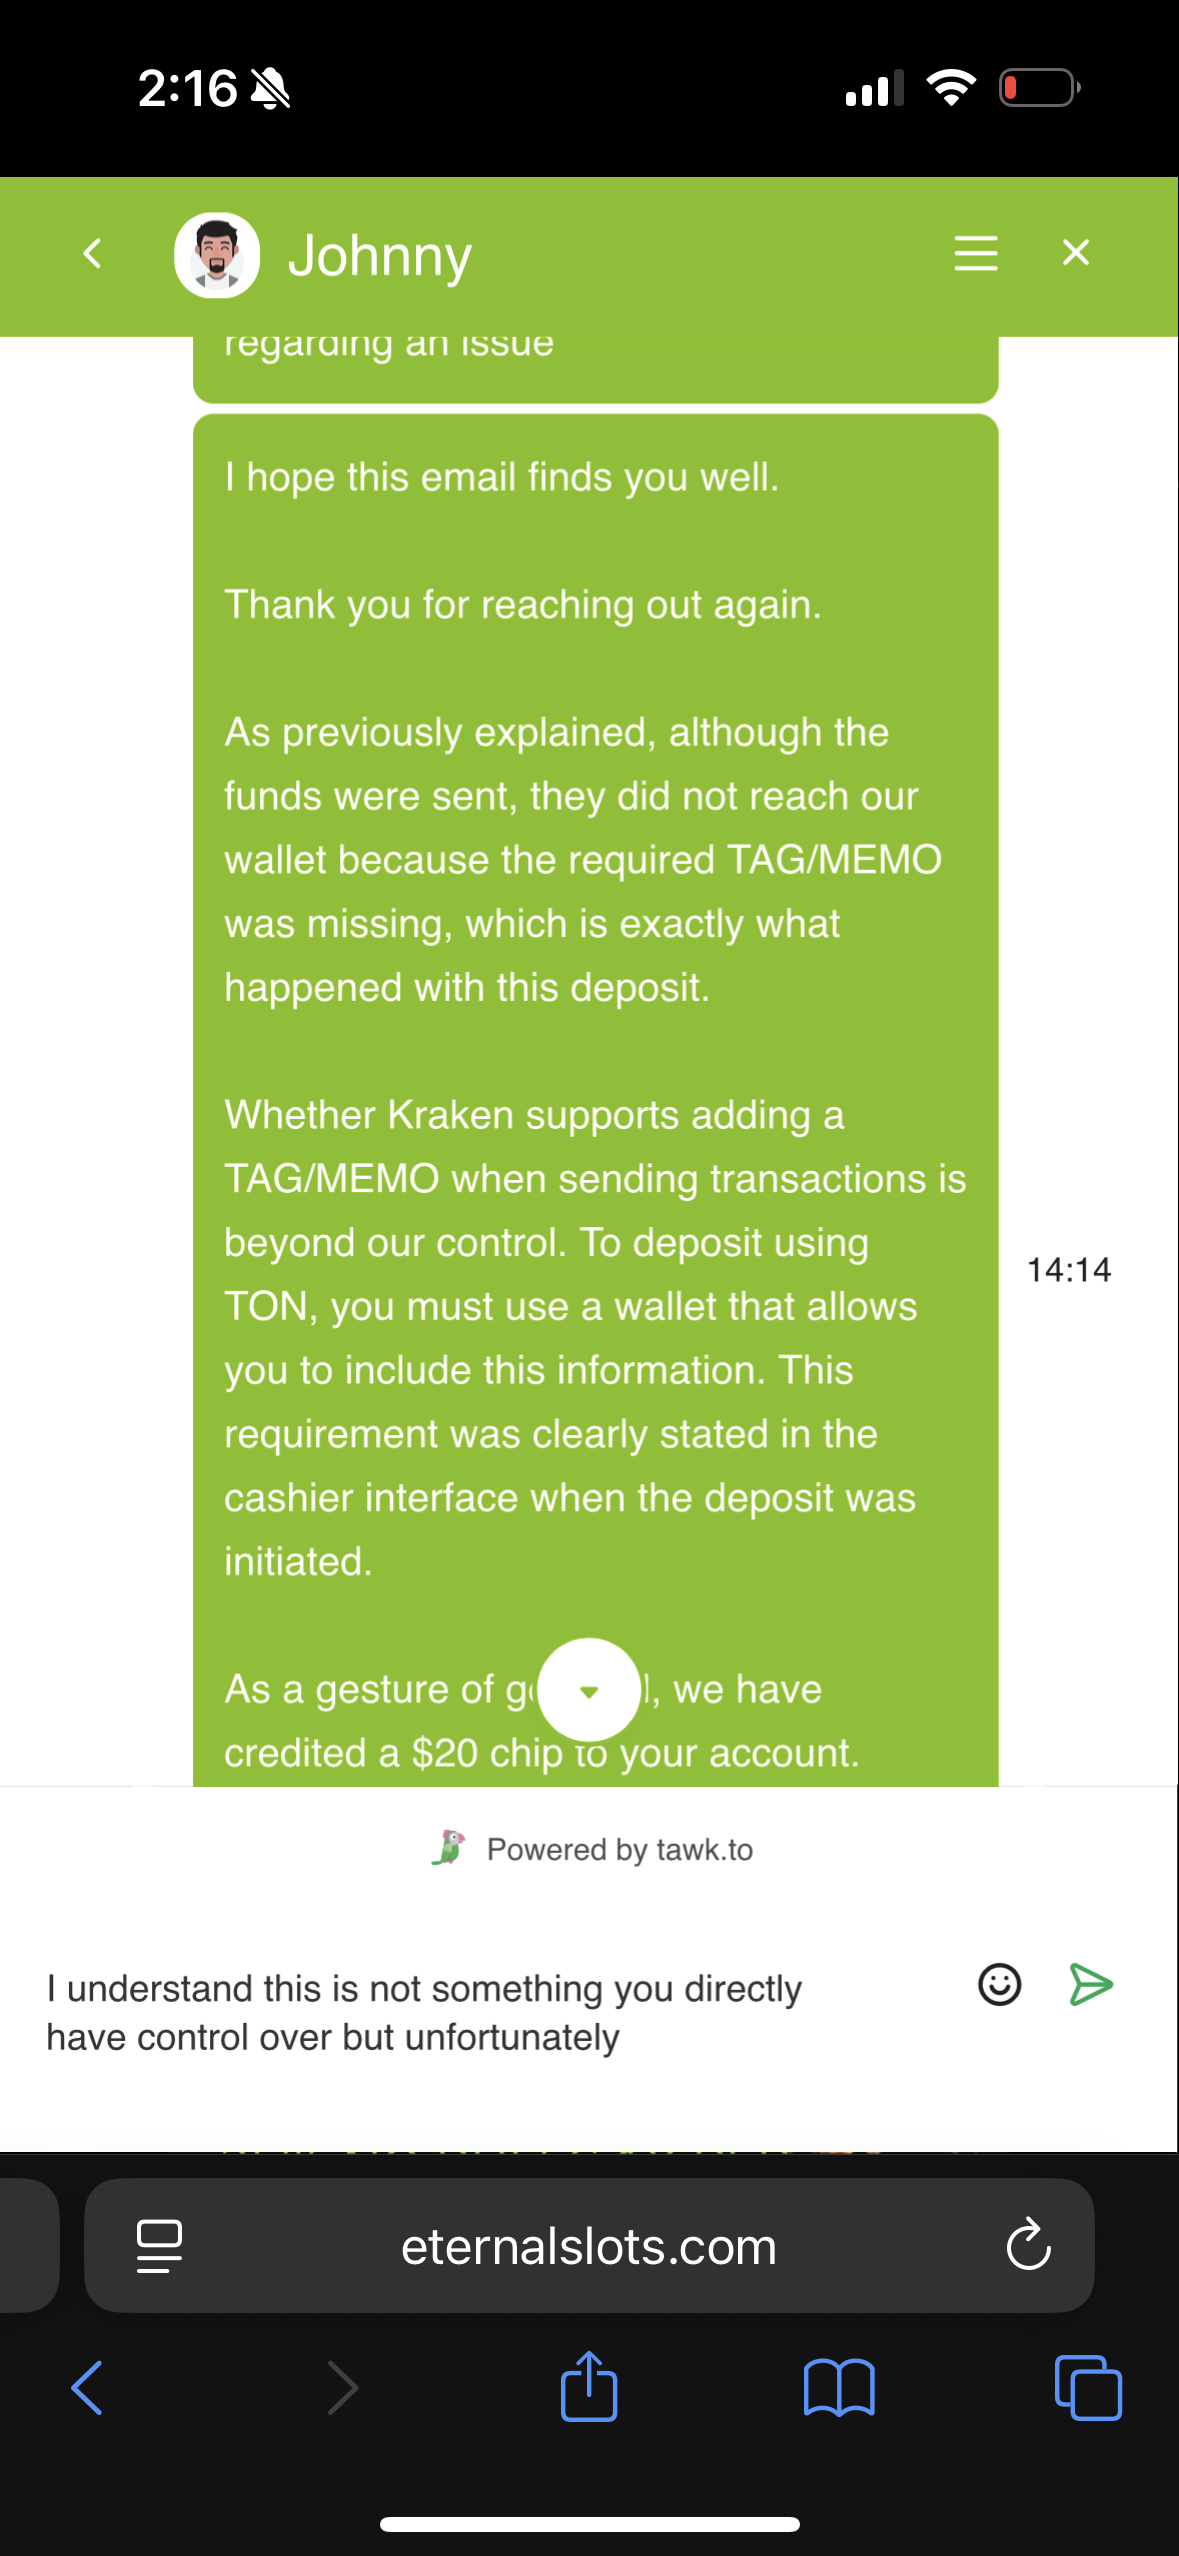
Task: Close the Johnny chat window
Action: pos(1075,253)
